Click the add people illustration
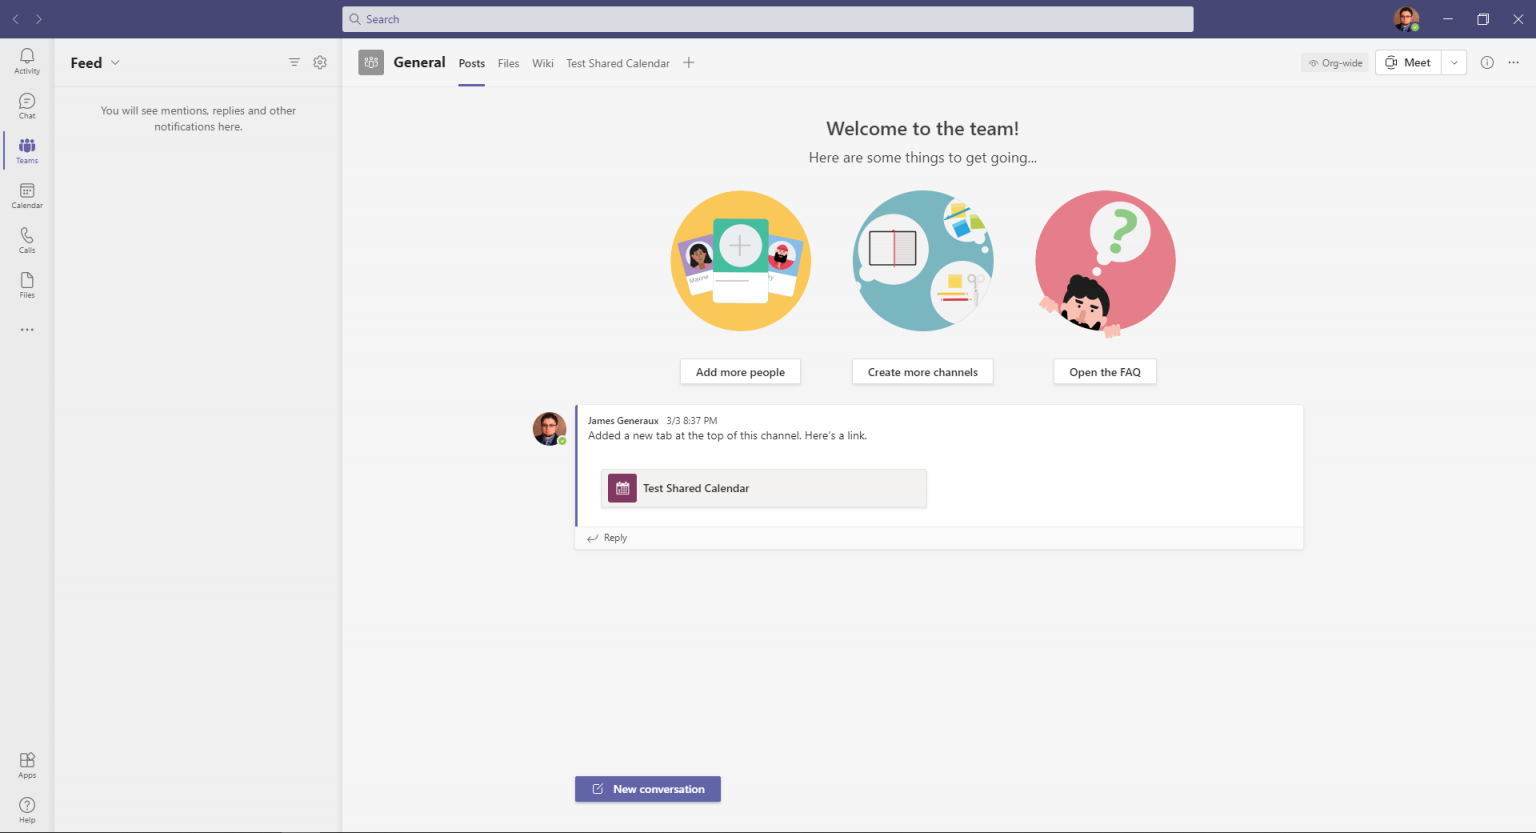The image size is (1536, 833). [x=741, y=261]
